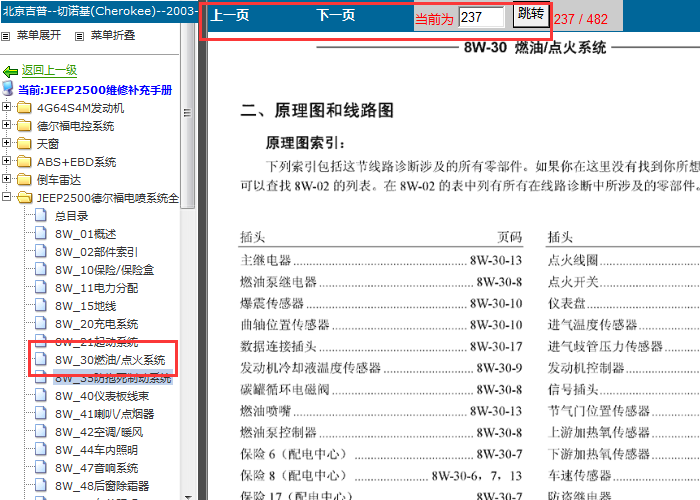
Task: Open 8W_10保险/保险盒 document
Action: point(104,270)
